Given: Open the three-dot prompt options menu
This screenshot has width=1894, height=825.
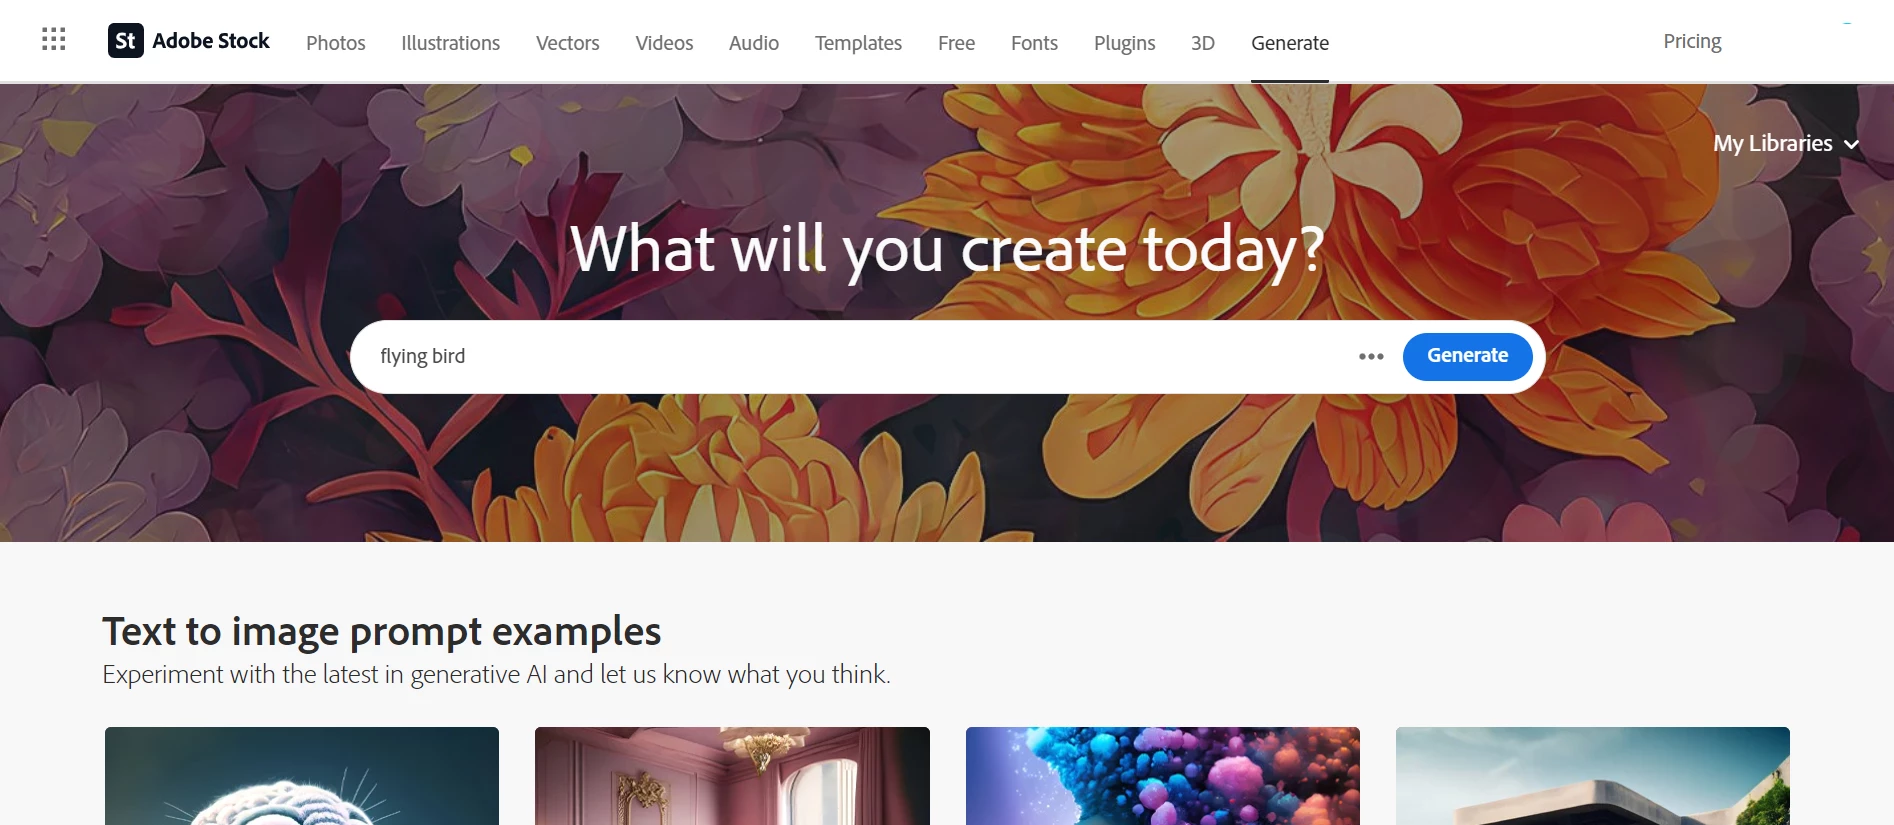Looking at the screenshot, I should pos(1371,357).
